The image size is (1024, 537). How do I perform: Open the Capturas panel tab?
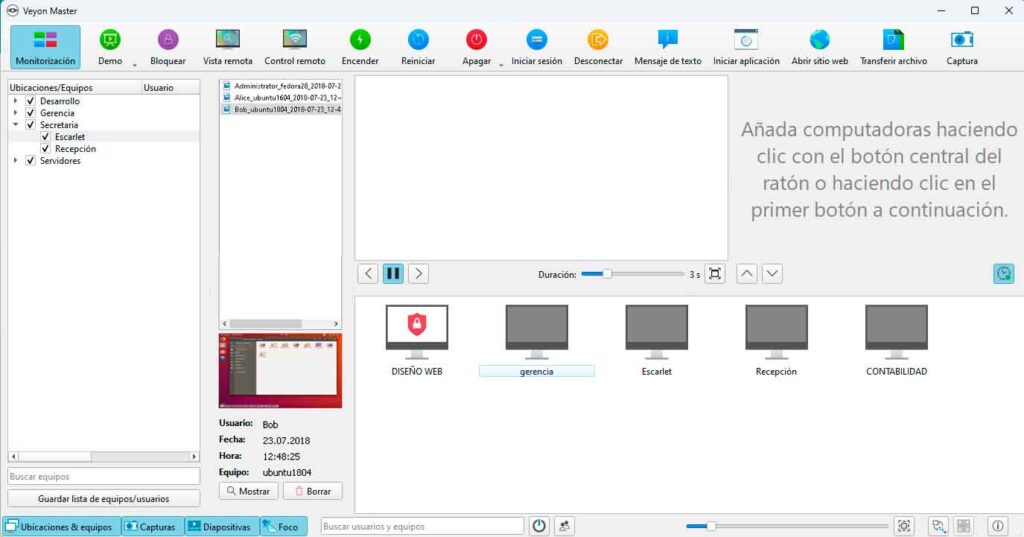click(152, 526)
